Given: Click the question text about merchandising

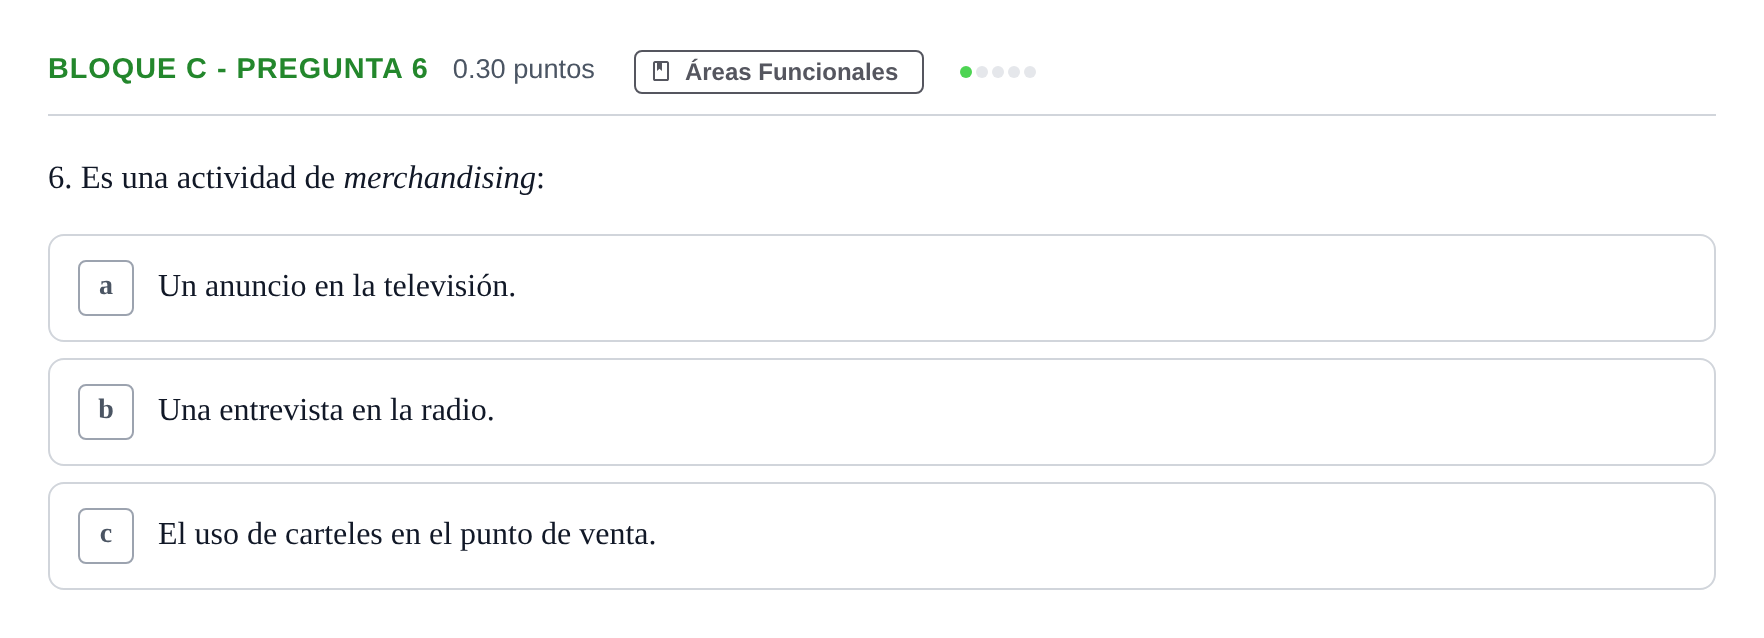Looking at the screenshot, I should click(296, 178).
